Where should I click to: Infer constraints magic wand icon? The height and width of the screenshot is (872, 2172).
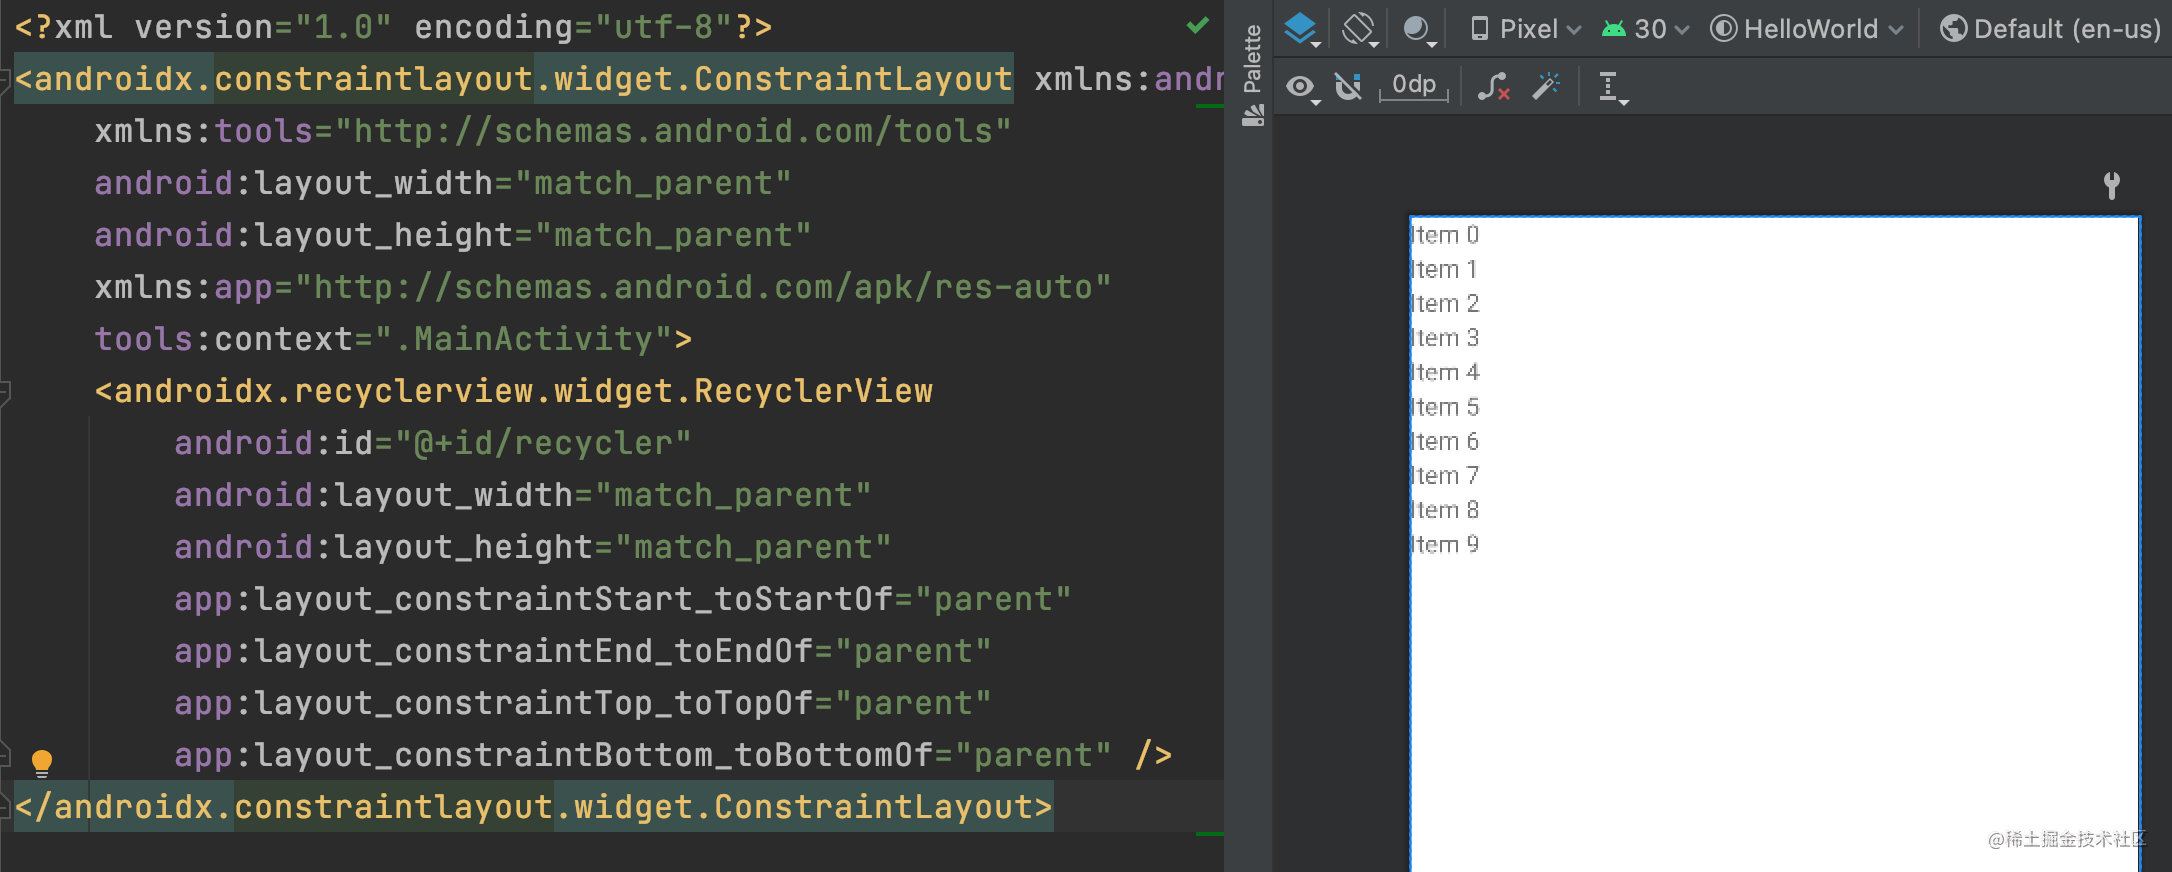click(x=1546, y=86)
